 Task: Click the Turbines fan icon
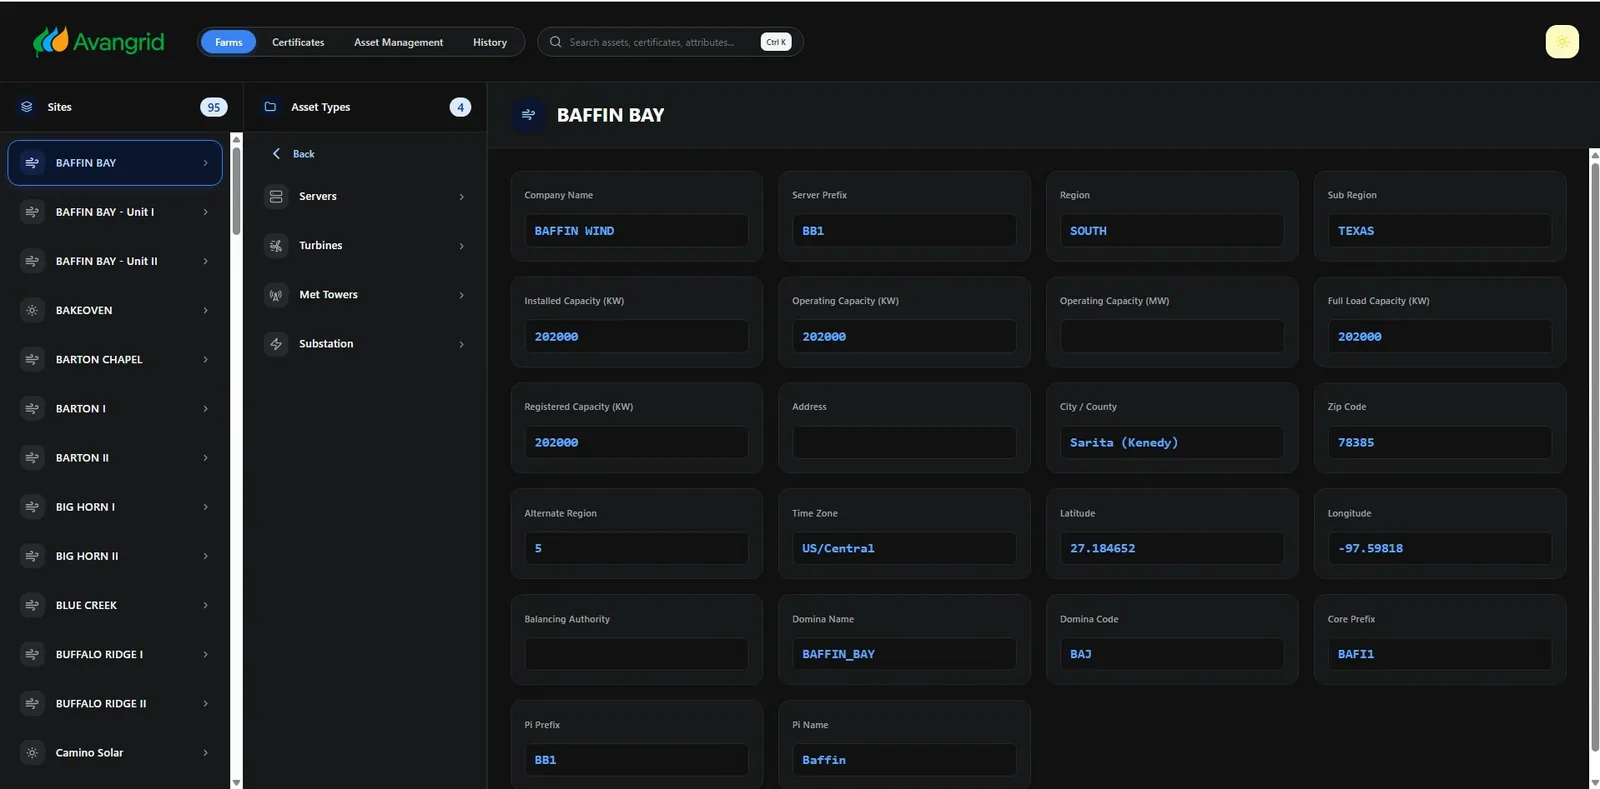pyautogui.click(x=276, y=246)
